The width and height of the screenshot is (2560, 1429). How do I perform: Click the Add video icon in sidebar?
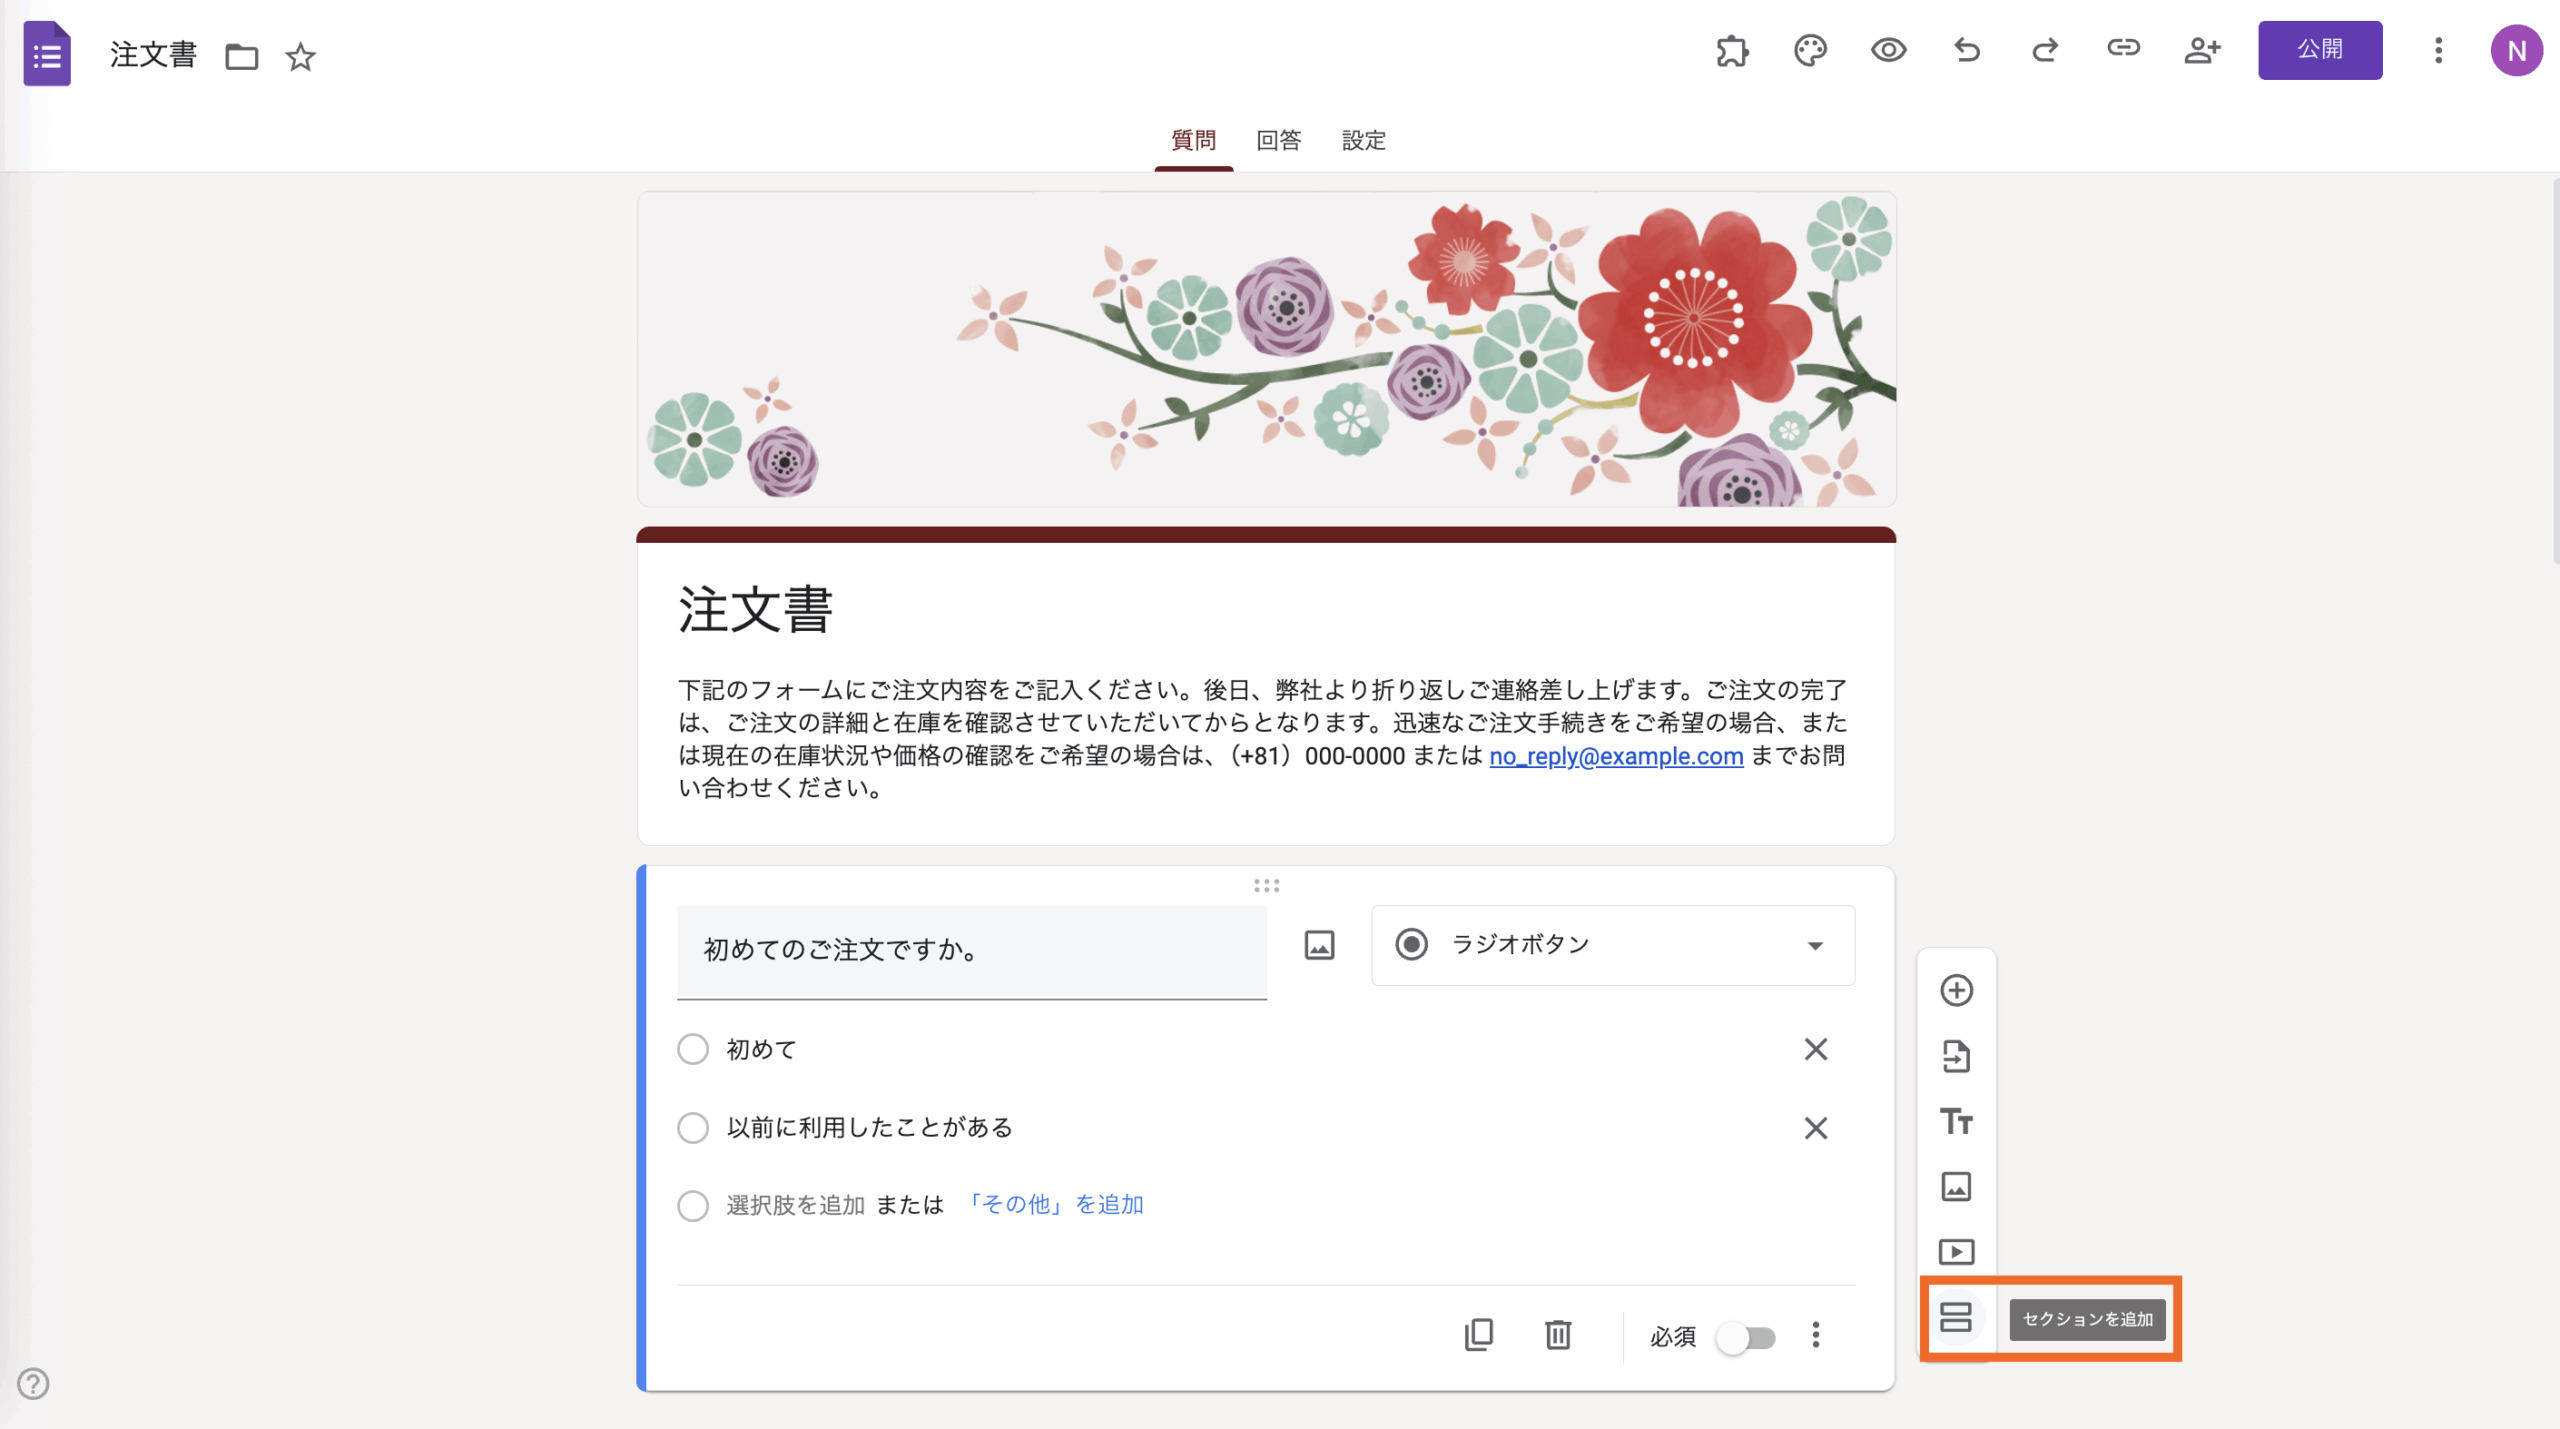[1956, 1251]
